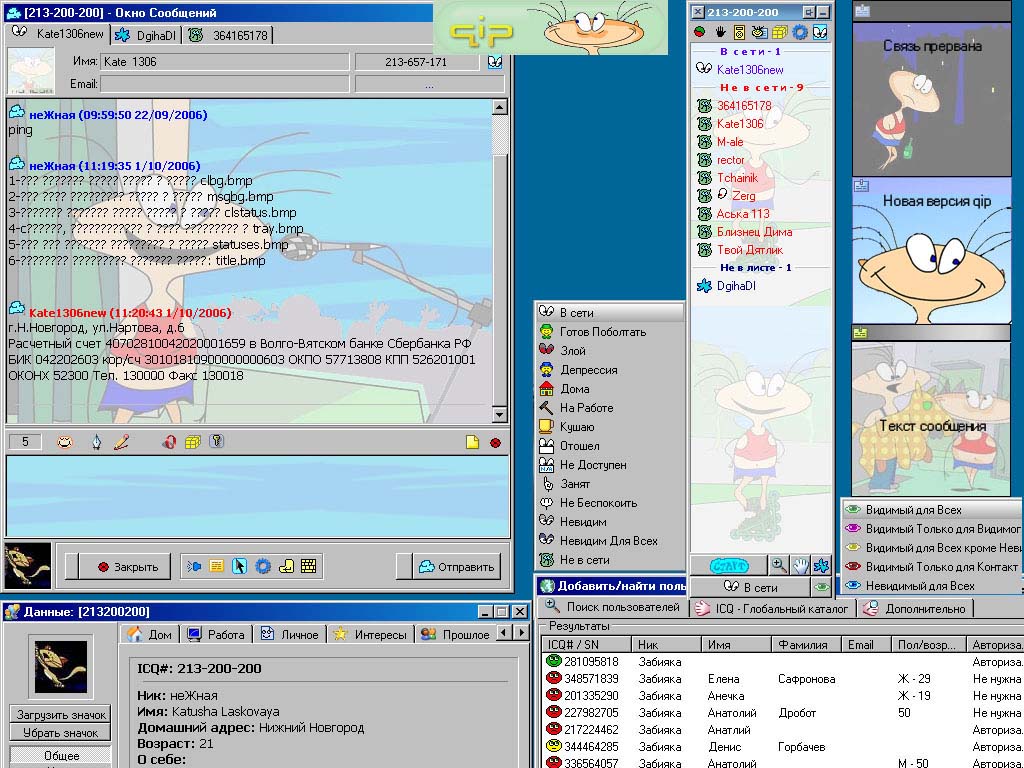Open the В сети status button in contact list
The image size is (1024, 768).
click(x=750, y=587)
